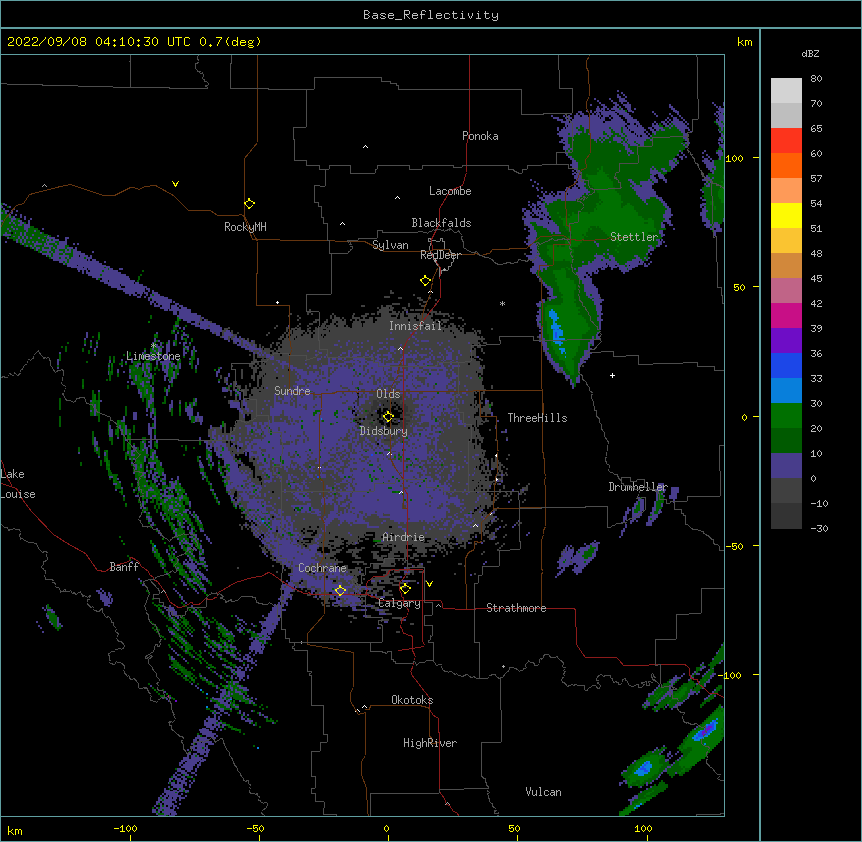Screen dimensions: 862x842
Task: Click the yellow V marker northwest of RockyMH
Action: pyautogui.click(x=175, y=184)
